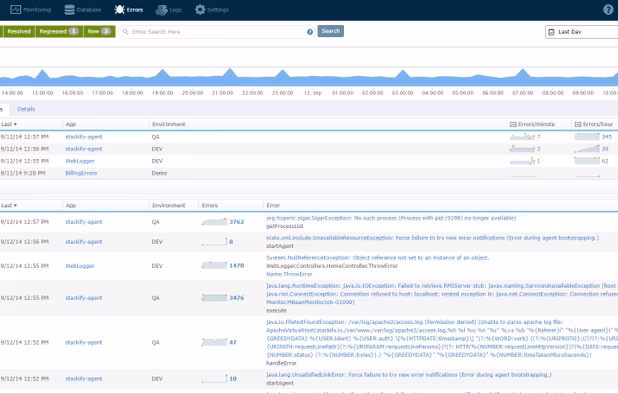Image resolution: width=618 pixels, height=394 pixels.
Task: Click sparkline next to count 3762
Action: (214, 222)
